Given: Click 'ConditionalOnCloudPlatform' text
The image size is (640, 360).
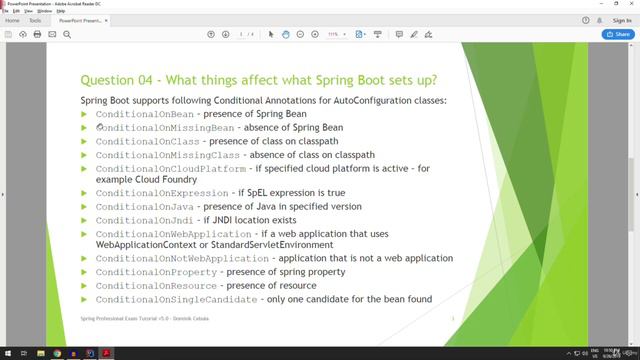Looking at the screenshot, I should pos(171,169).
